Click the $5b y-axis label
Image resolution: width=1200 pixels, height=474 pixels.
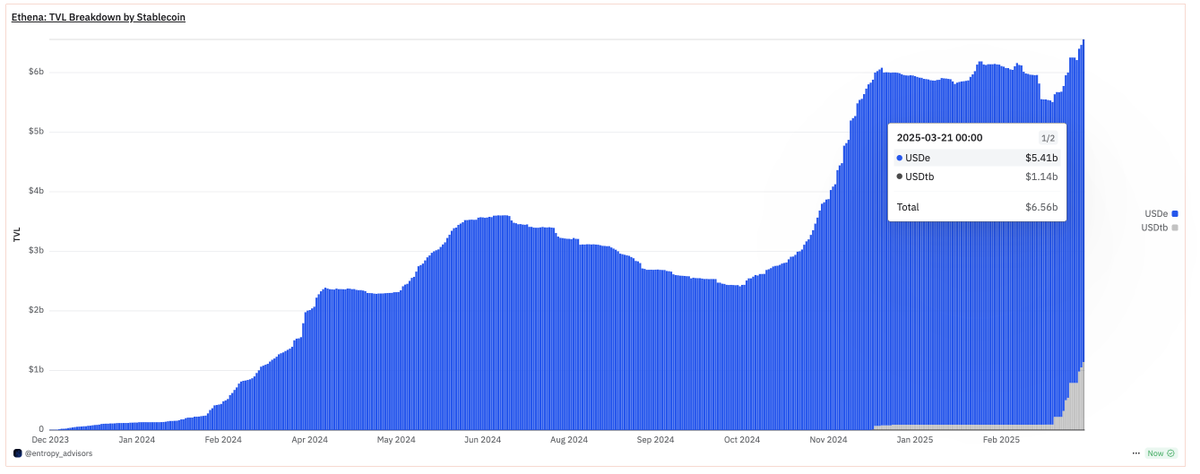pos(34,132)
